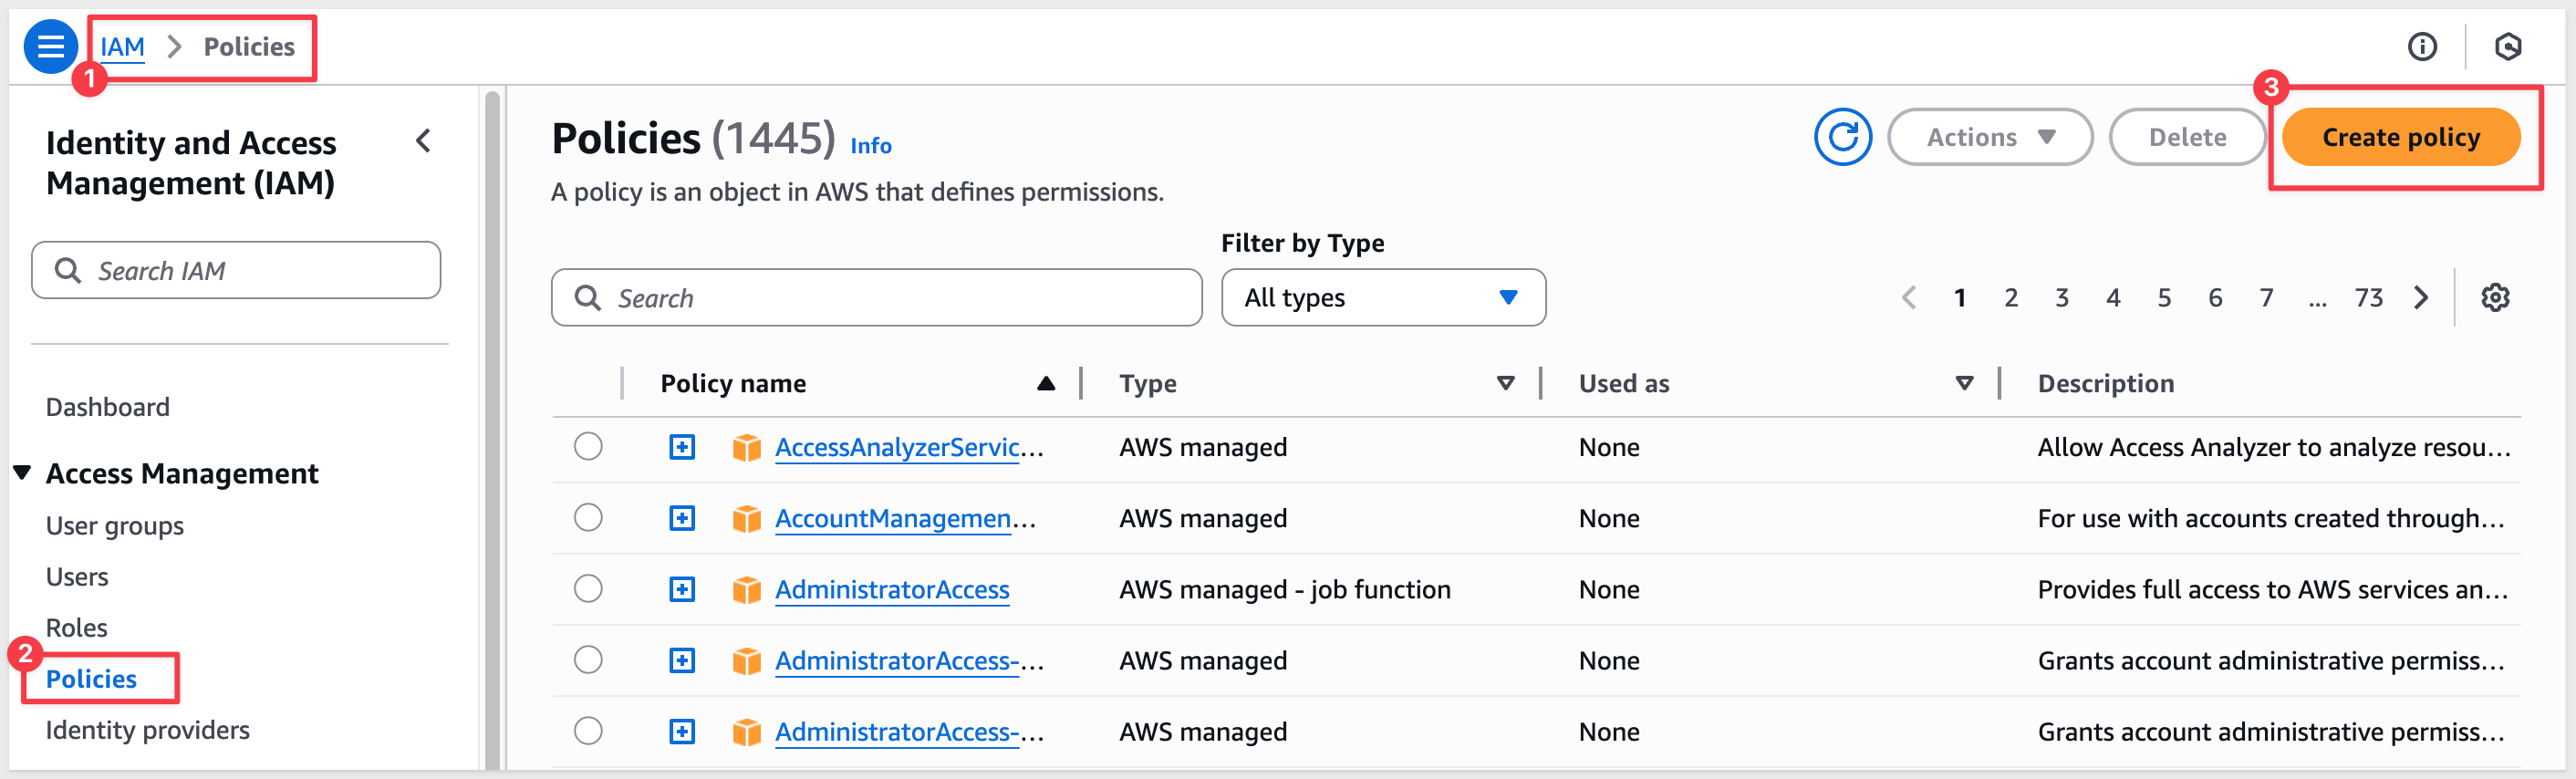2576x779 pixels.
Task: Select the AdministratorAccess policy radio button
Action: coord(588,589)
